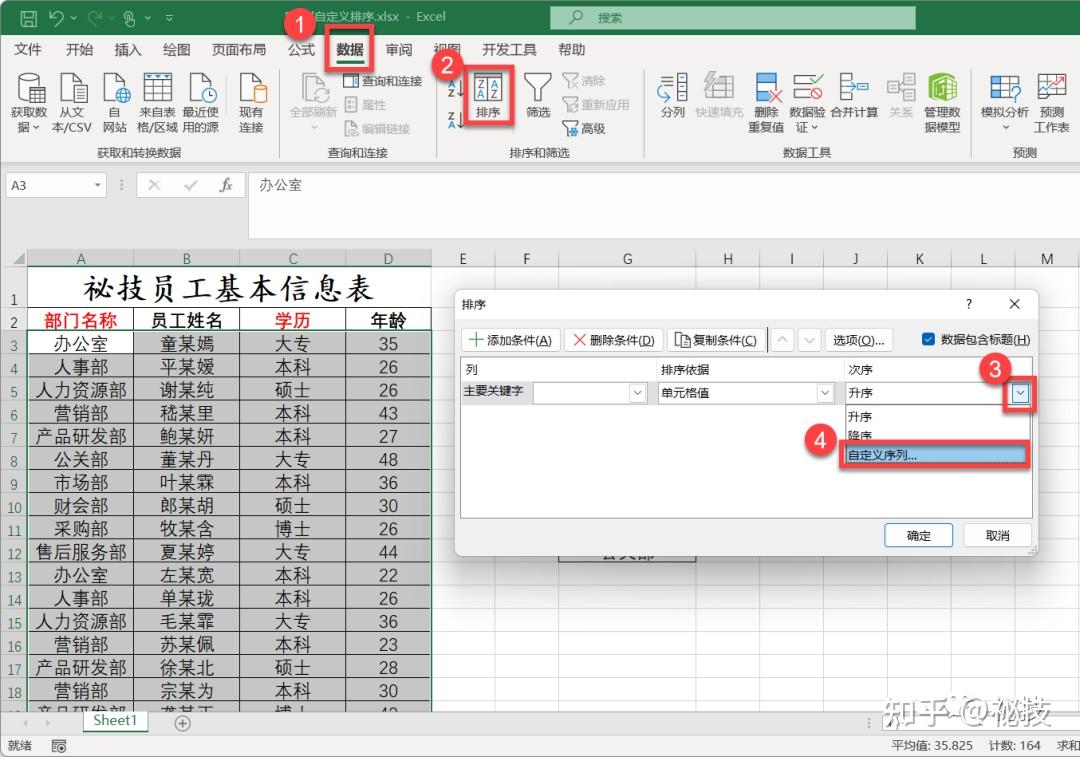1080x757 pixels.
Task: Click 添加条件 button to add level
Action: (510, 340)
